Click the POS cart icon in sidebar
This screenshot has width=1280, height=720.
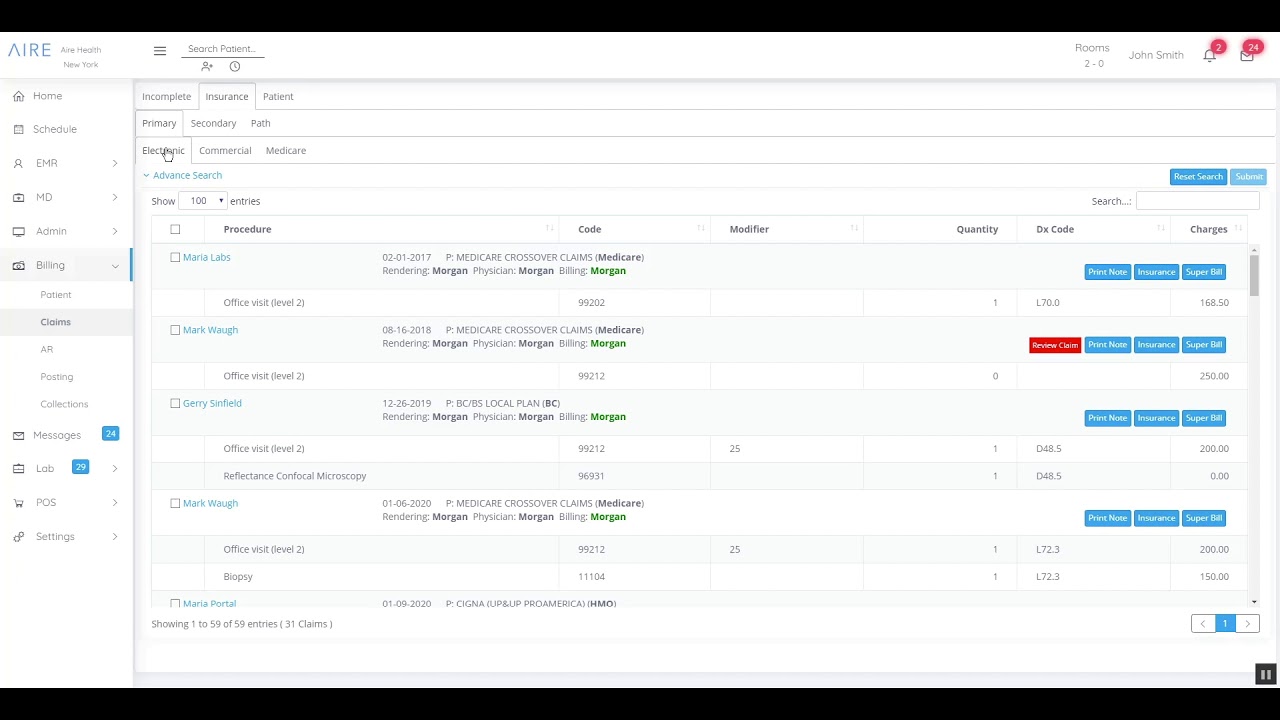[19, 502]
